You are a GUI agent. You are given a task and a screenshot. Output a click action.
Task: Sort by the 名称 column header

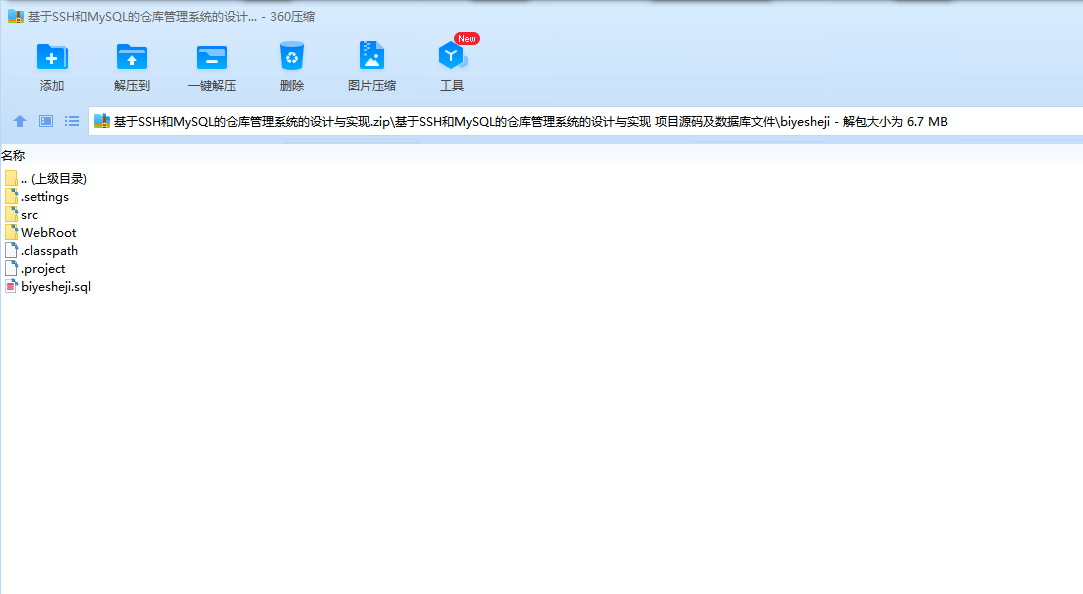pos(13,156)
